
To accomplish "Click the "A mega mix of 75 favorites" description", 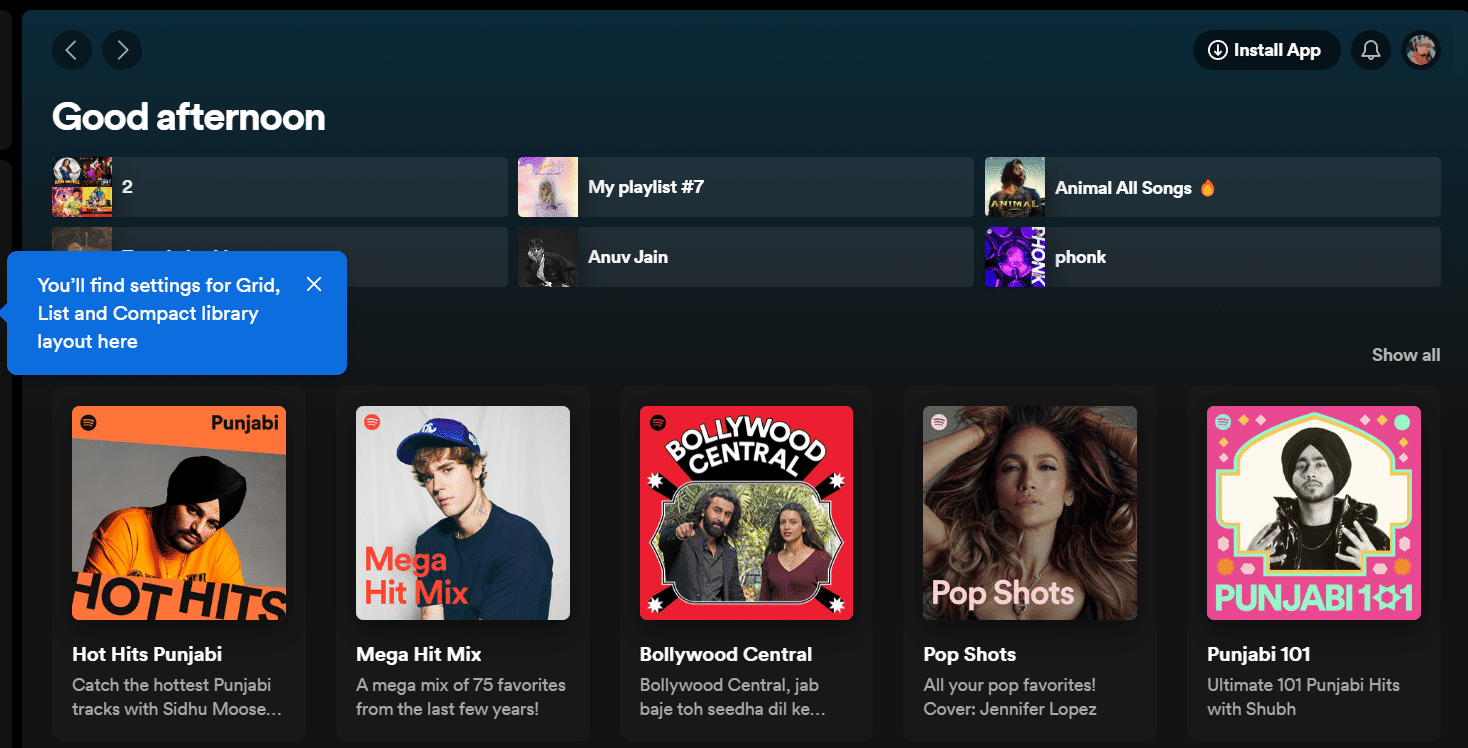I will (x=461, y=697).
